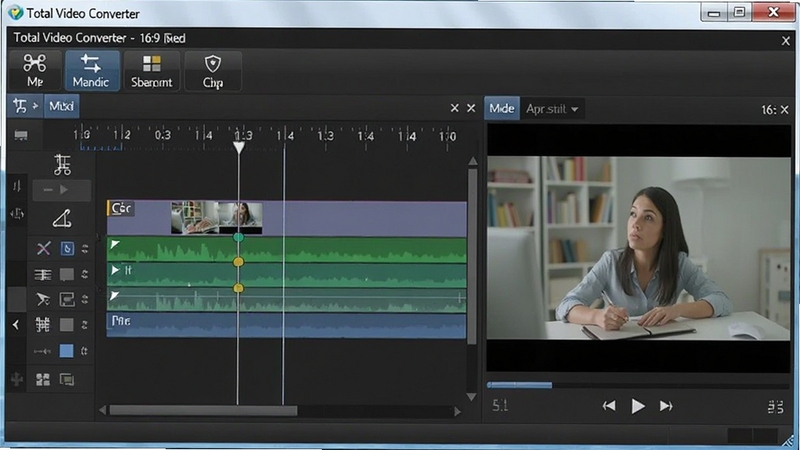Select the Mandic toolbar button
The width and height of the screenshot is (800, 450).
[x=91, y=70]
